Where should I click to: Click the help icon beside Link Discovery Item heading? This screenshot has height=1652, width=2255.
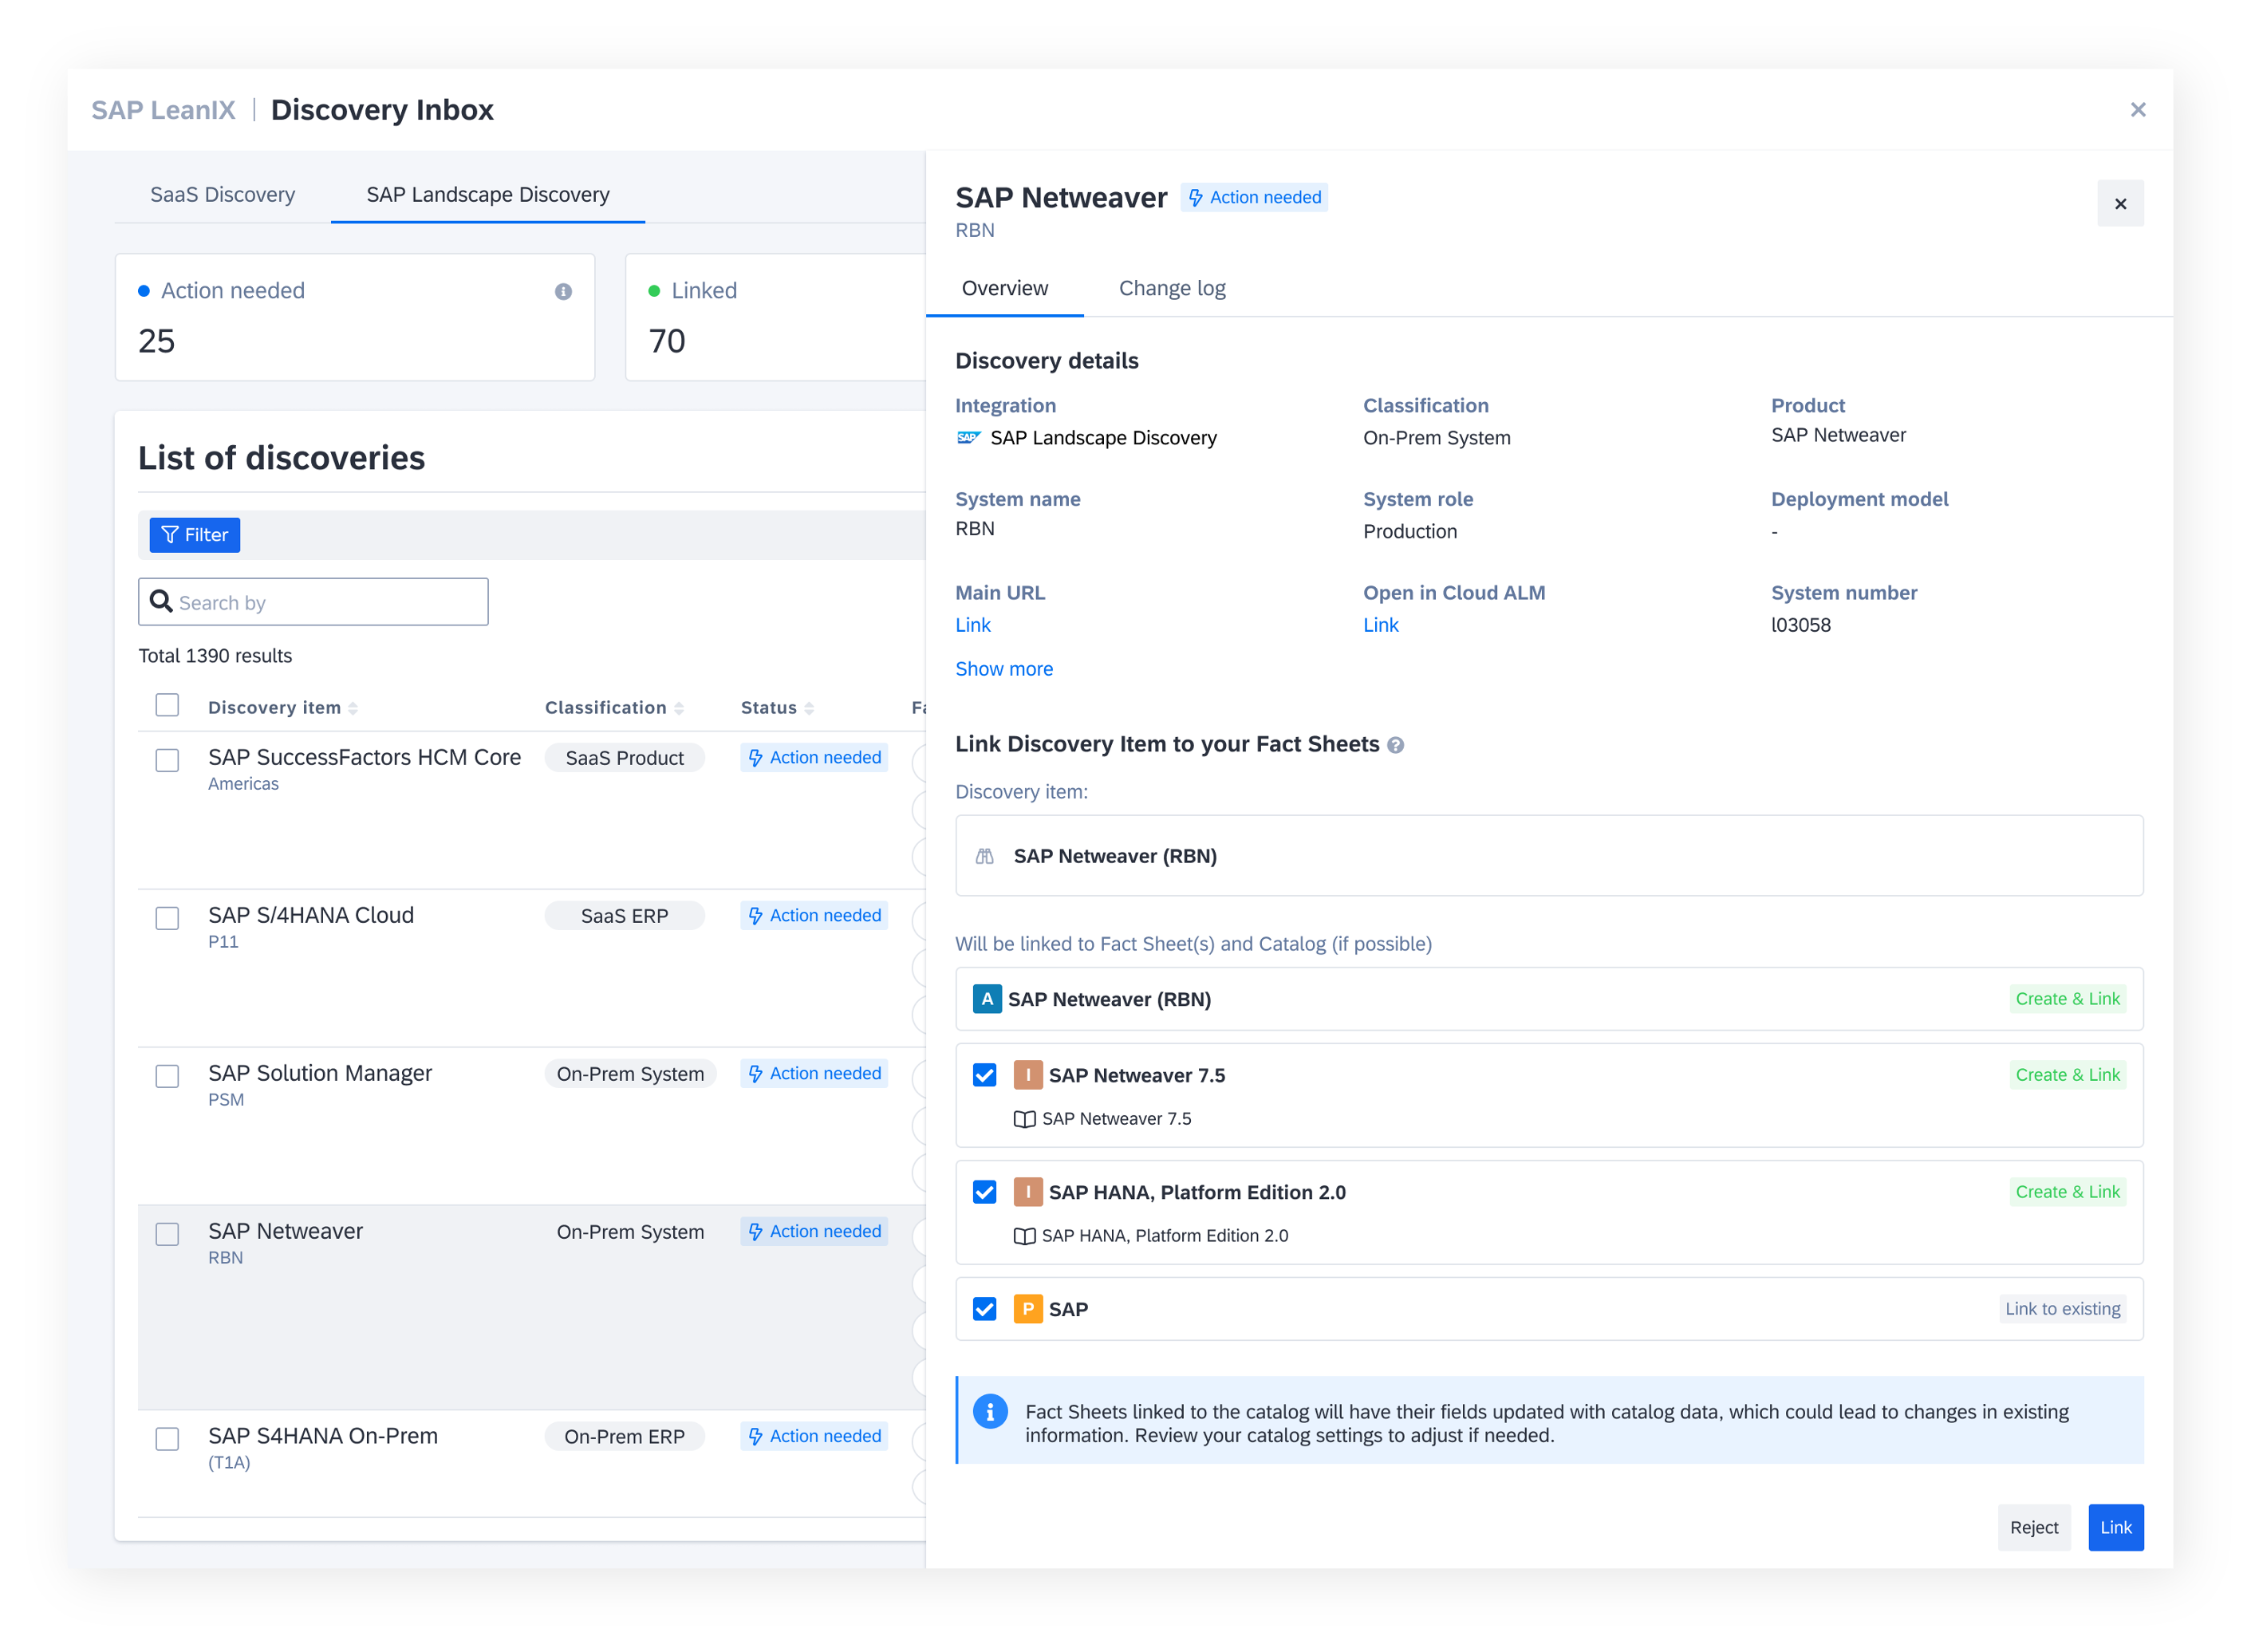[x=1395, y=745]
